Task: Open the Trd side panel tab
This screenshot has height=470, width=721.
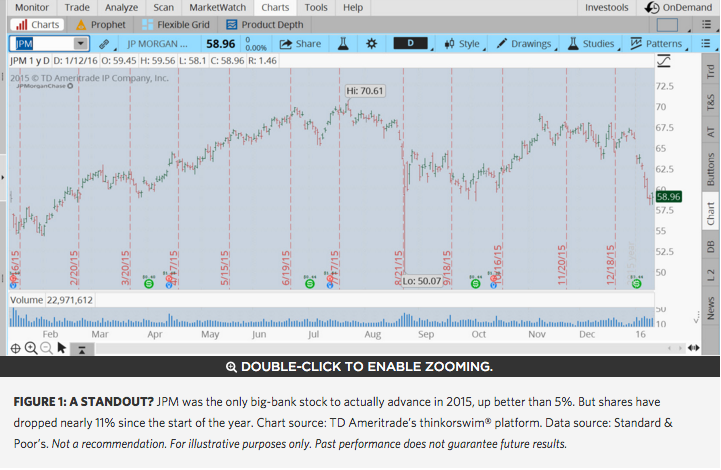Action: (711, 70)
